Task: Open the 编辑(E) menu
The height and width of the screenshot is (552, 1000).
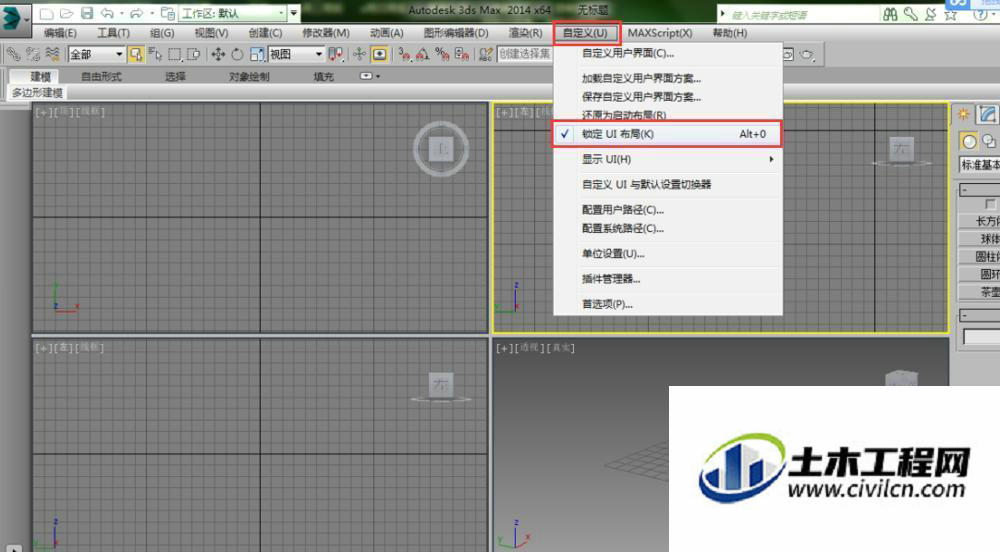Action: tap(61, 33)
